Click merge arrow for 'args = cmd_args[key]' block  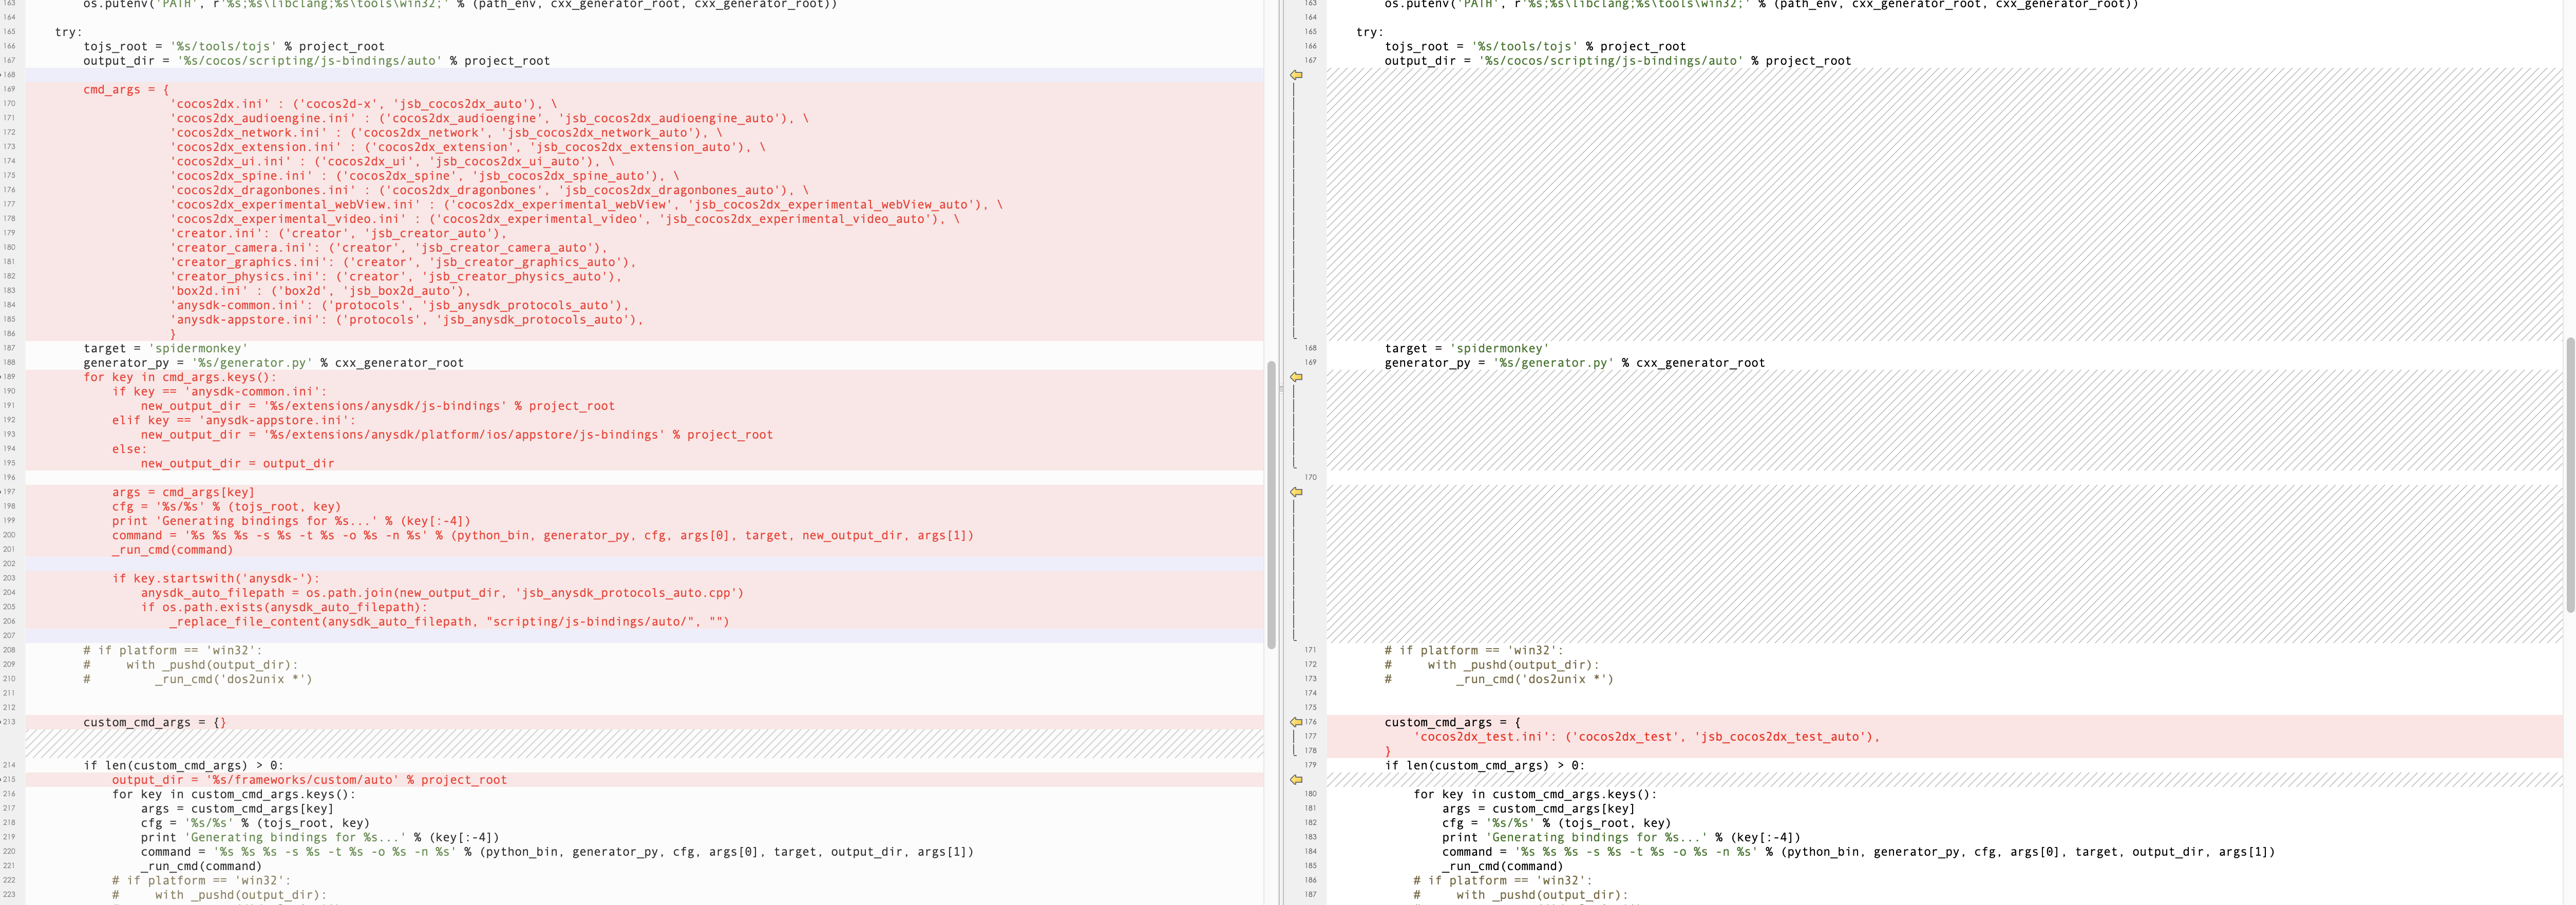click(x=1296, y=492)
